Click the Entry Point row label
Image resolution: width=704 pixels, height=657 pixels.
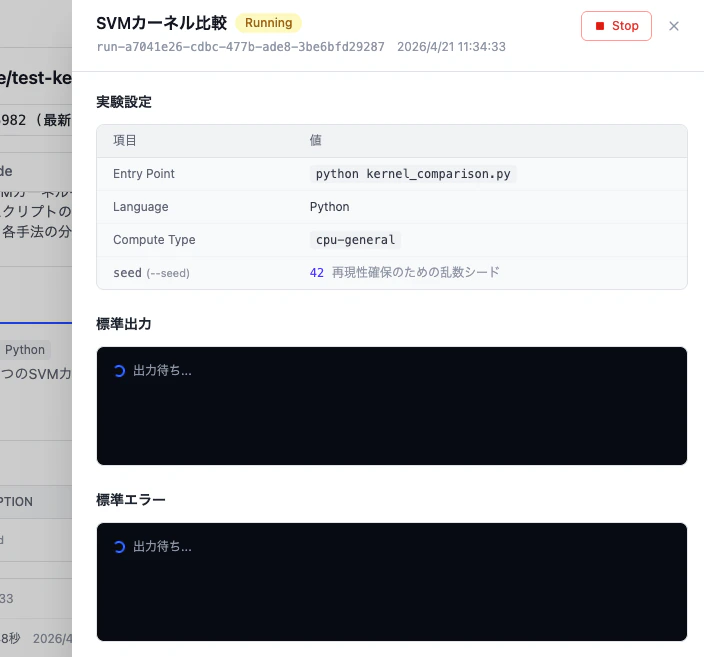144,174
